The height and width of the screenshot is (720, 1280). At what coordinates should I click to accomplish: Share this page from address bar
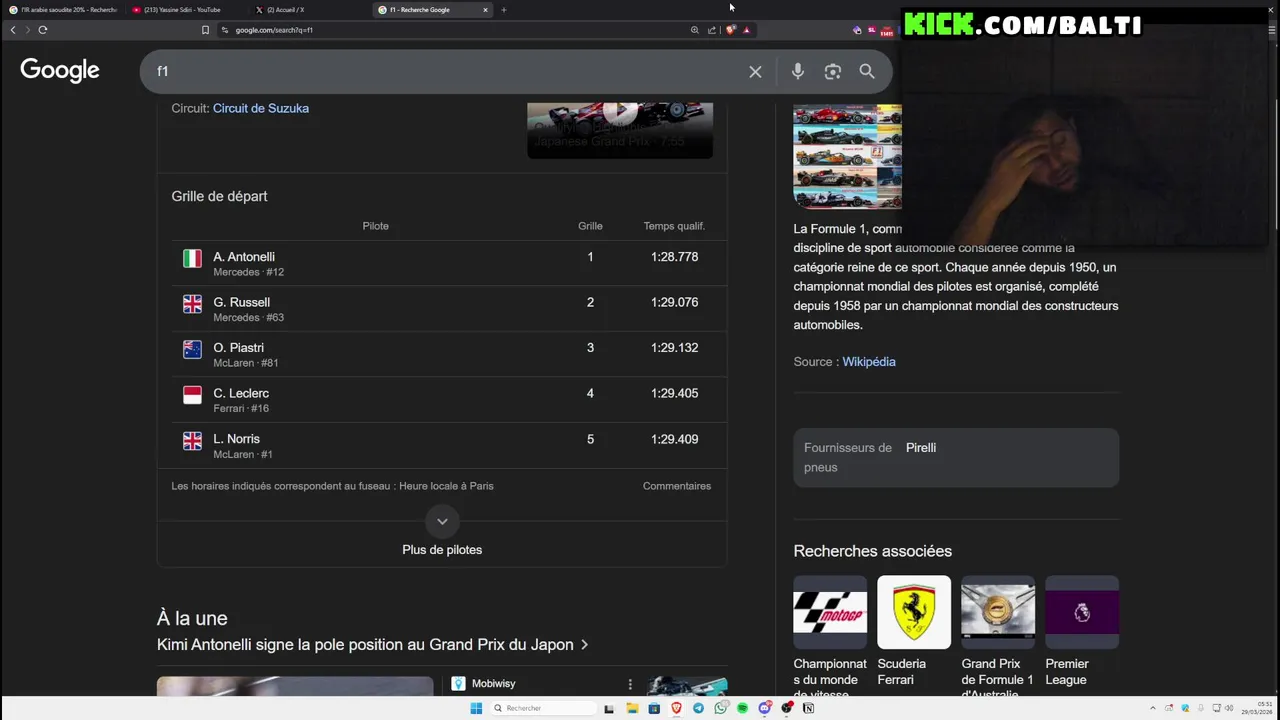712,30
